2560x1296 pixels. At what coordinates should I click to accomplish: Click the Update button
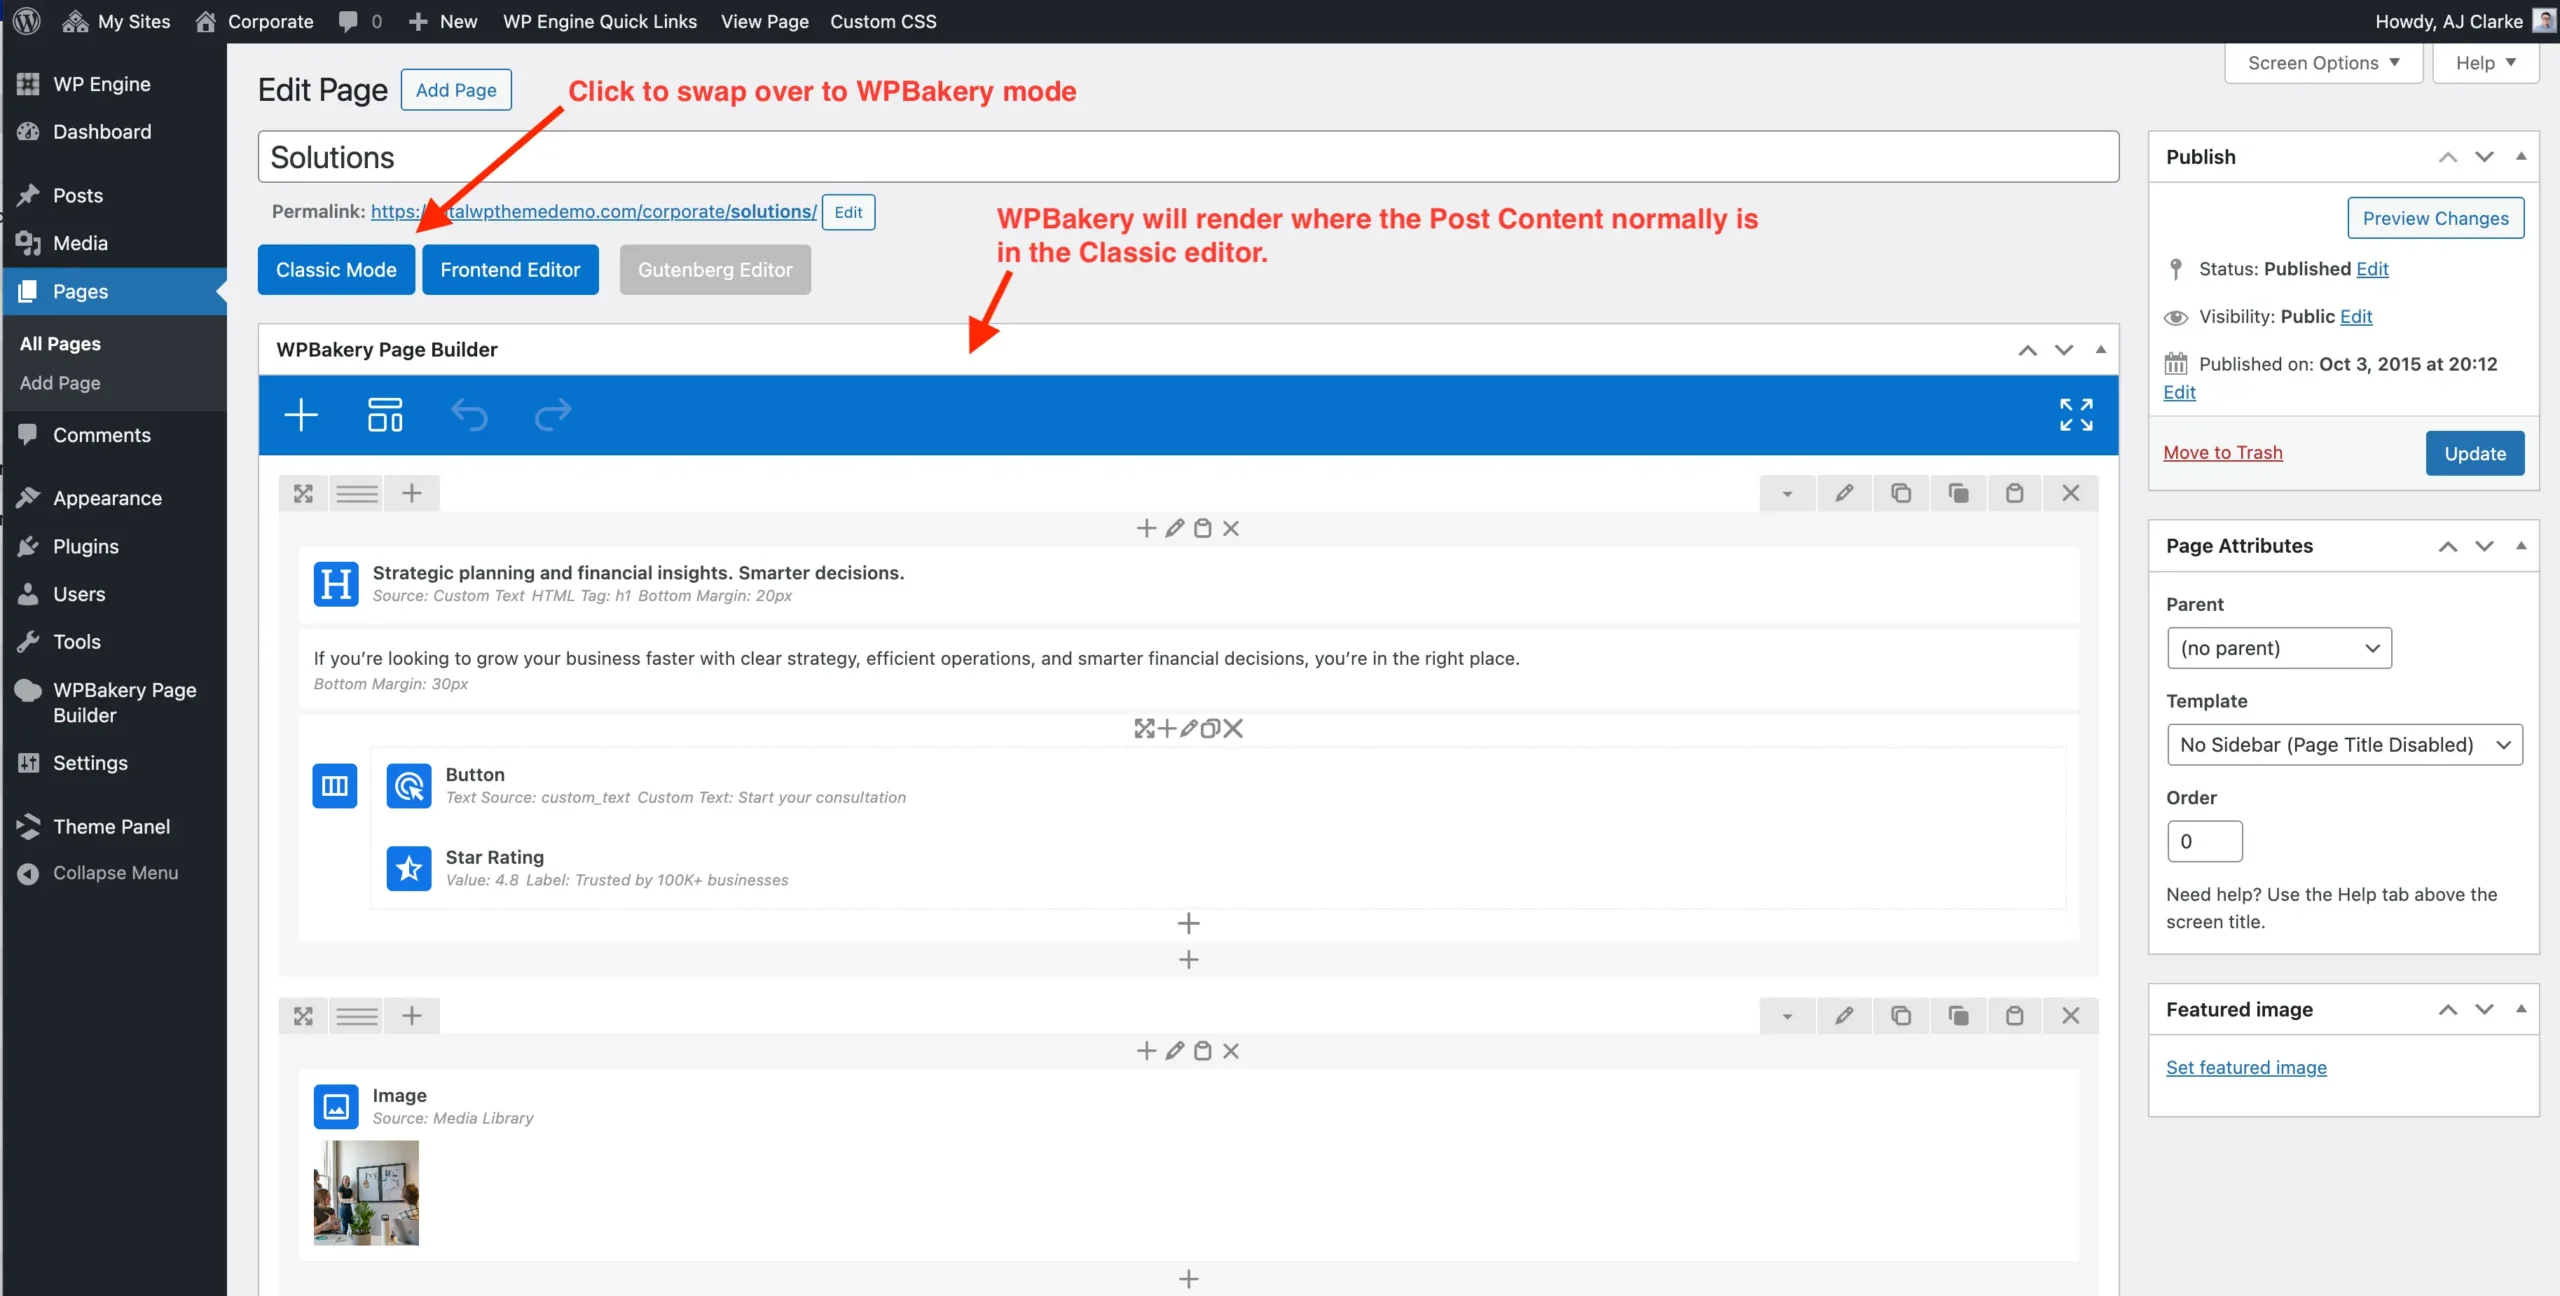pyautogui.click(x=2474, y=452)
